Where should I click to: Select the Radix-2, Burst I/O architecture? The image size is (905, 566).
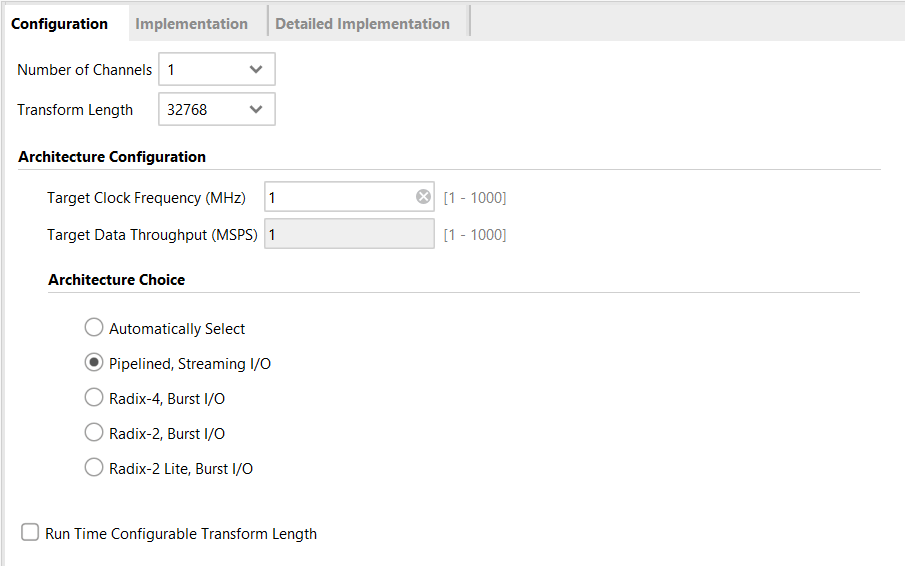[94, 433]
